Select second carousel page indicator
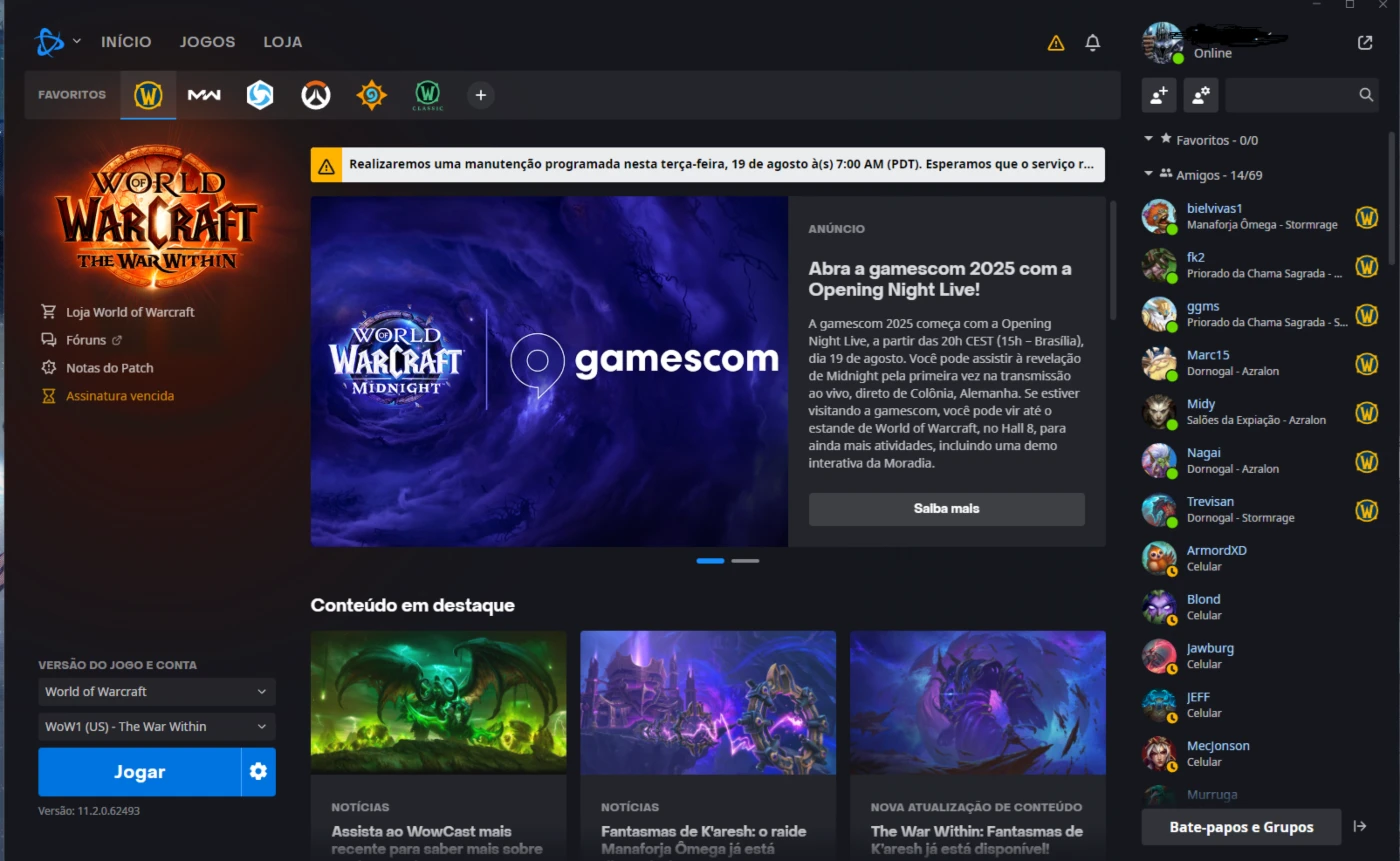This screenshot has height=861, width=1400. [x=745, y=561]
